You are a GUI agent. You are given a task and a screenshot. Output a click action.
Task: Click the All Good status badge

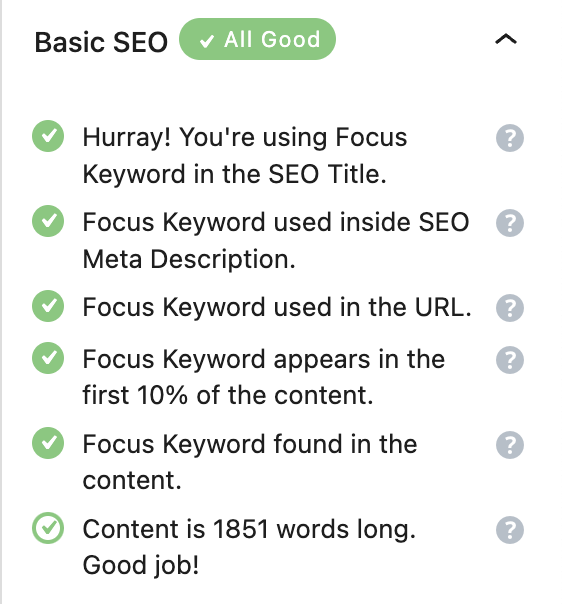tap(257, 39)
